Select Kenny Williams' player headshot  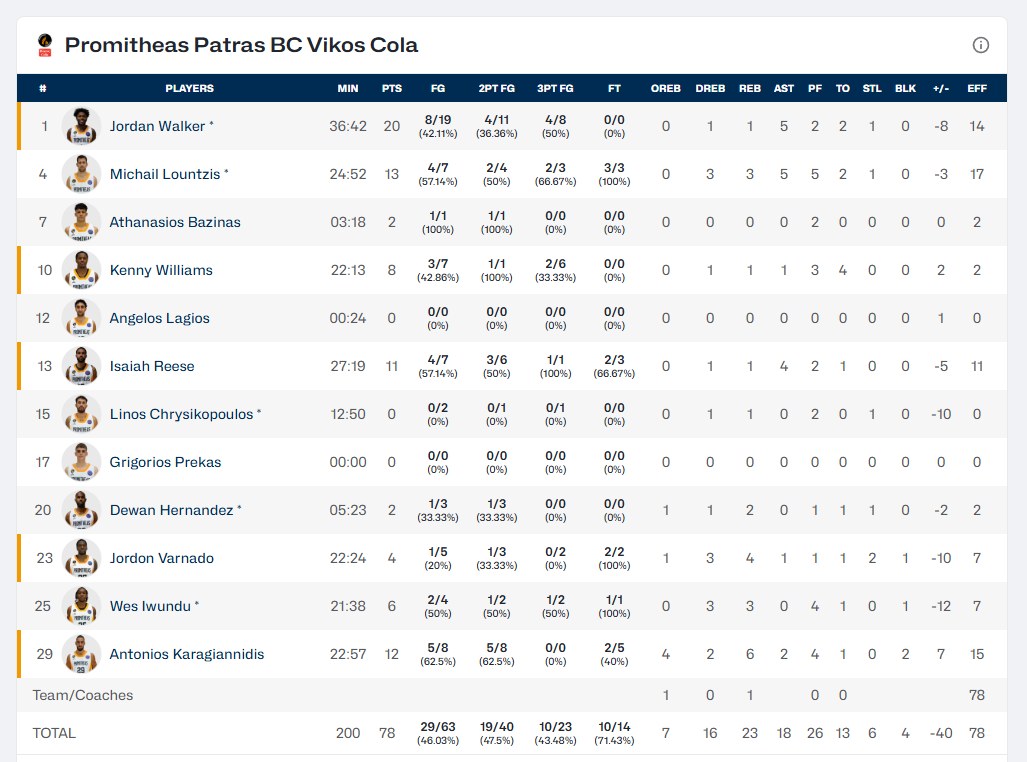(x=81, y=271)
